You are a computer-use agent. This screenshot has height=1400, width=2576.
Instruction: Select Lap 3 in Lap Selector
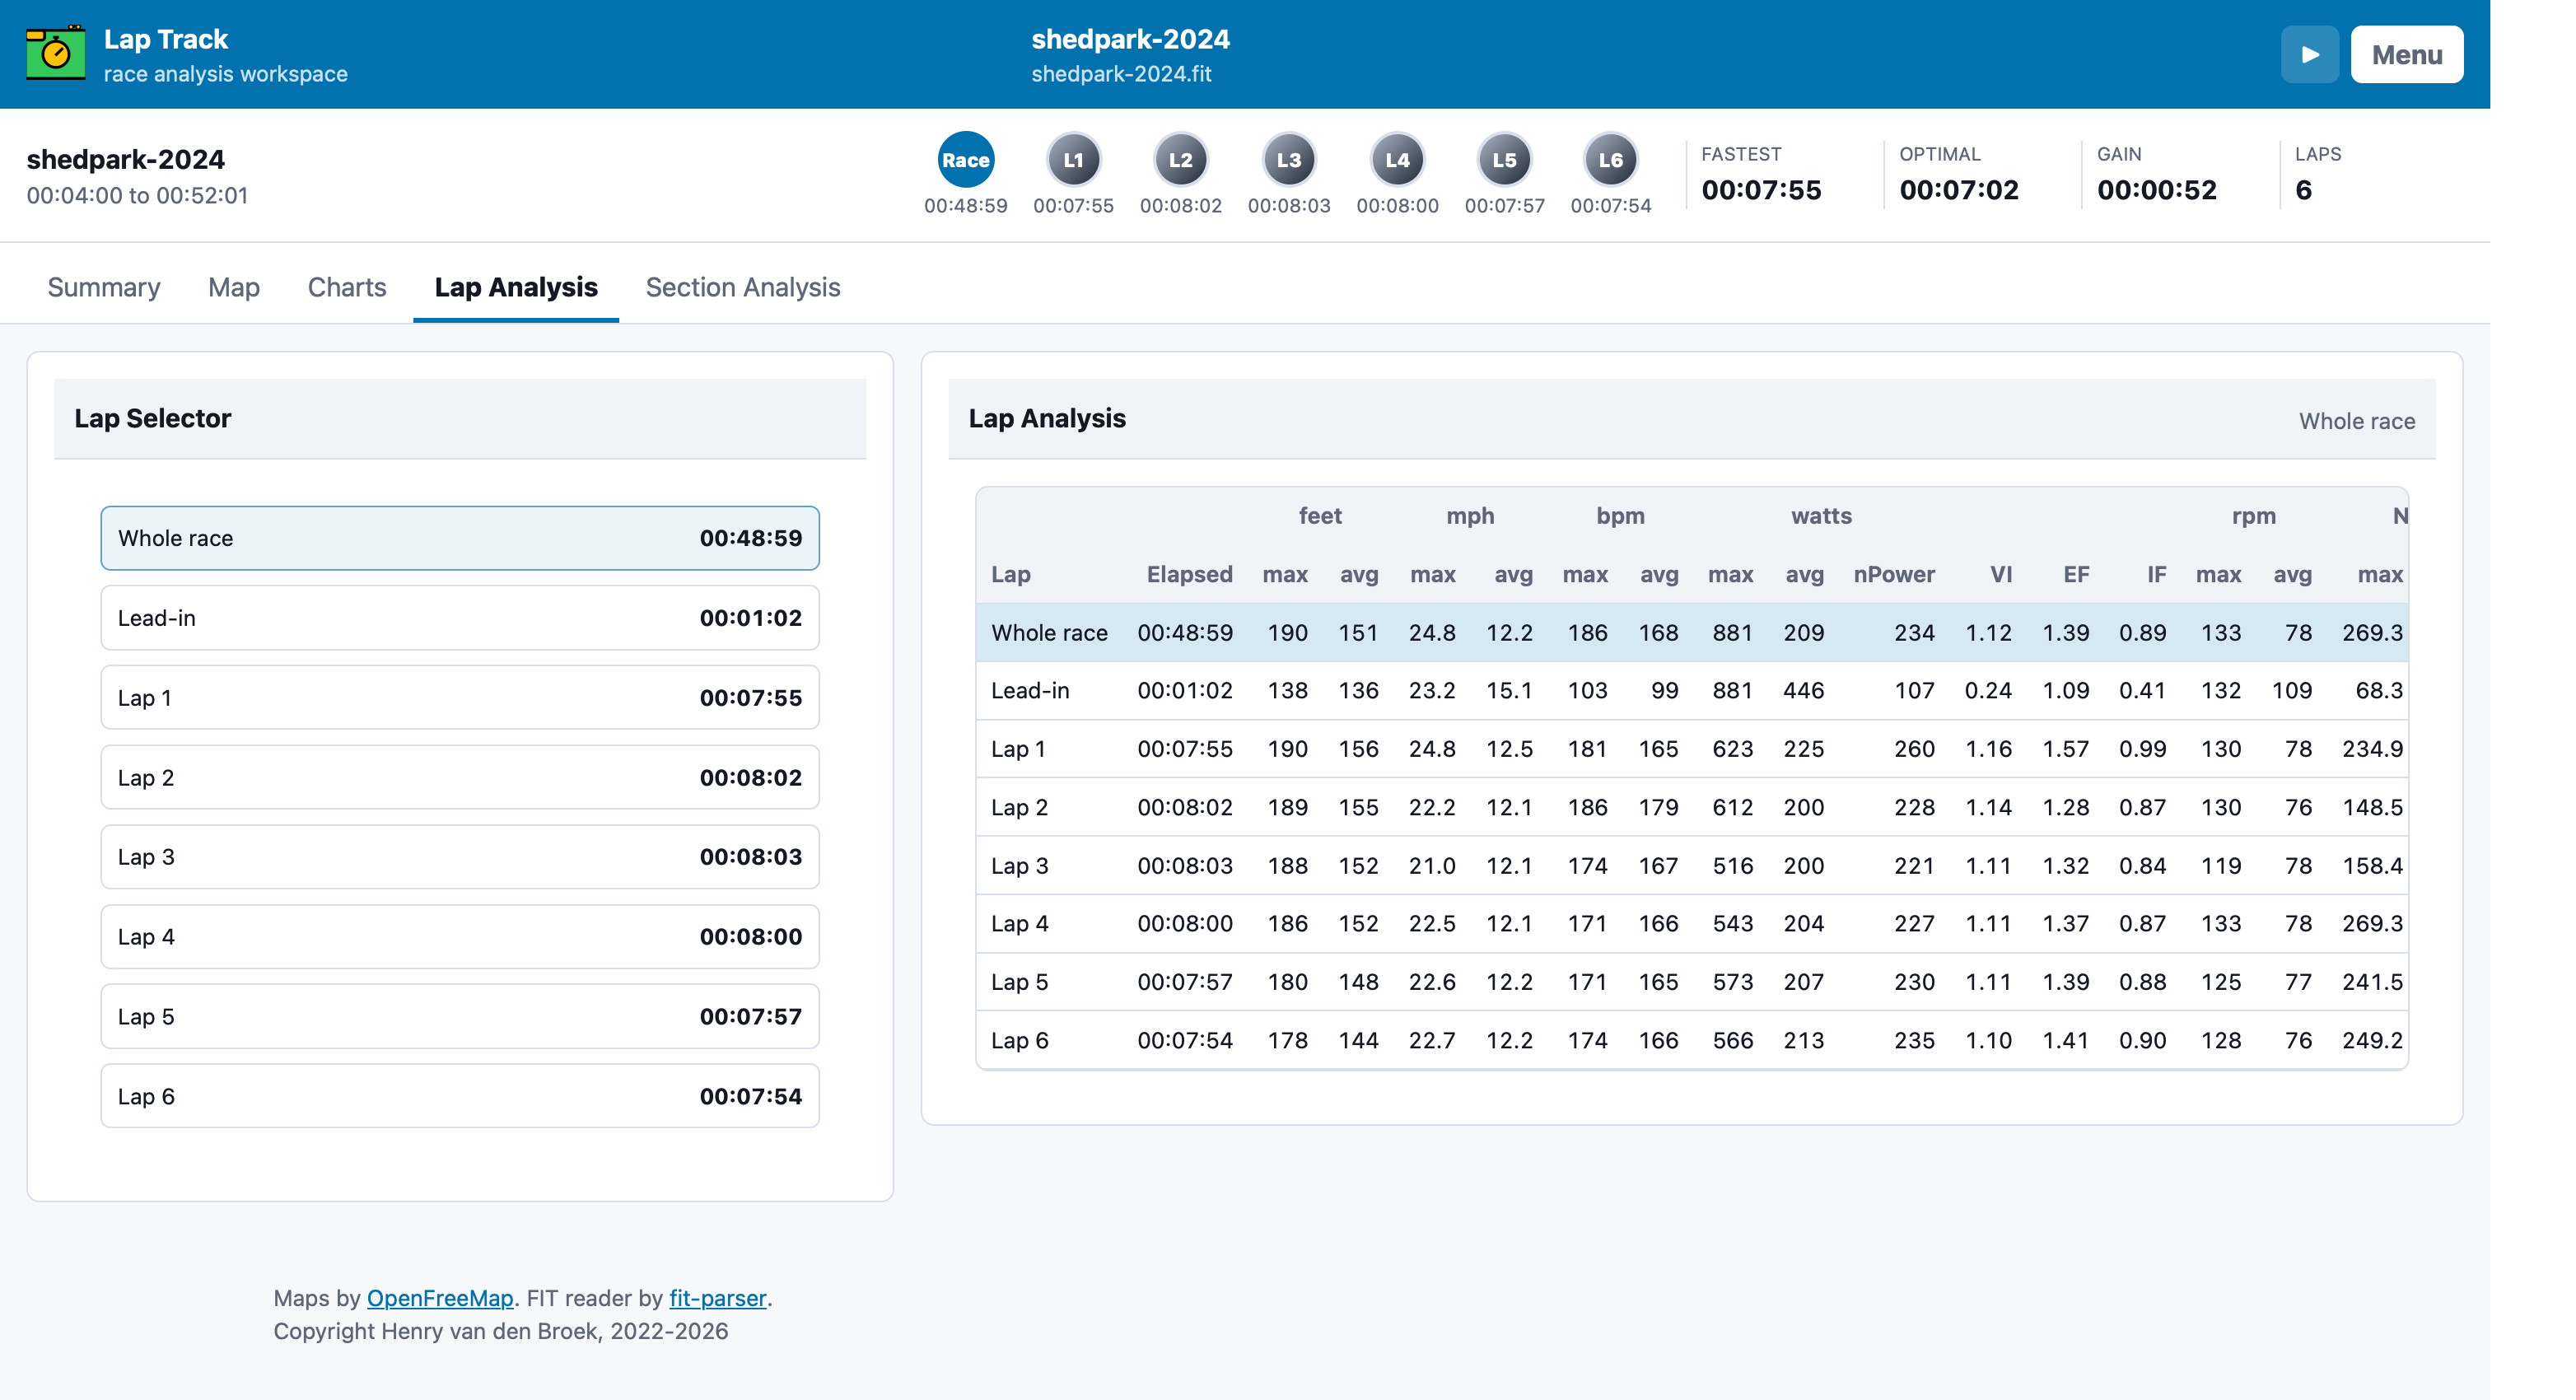pyautogui.click(x=460, y=857)
